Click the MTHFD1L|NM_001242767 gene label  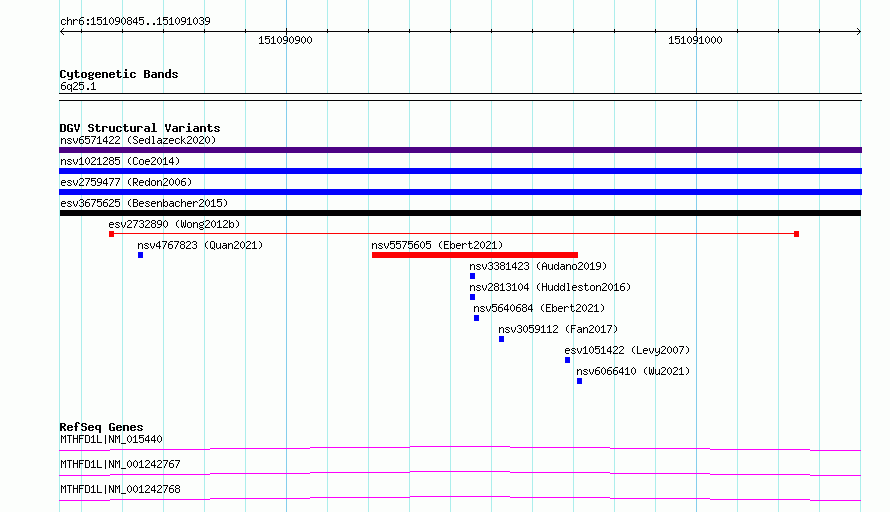click(120, 464)
